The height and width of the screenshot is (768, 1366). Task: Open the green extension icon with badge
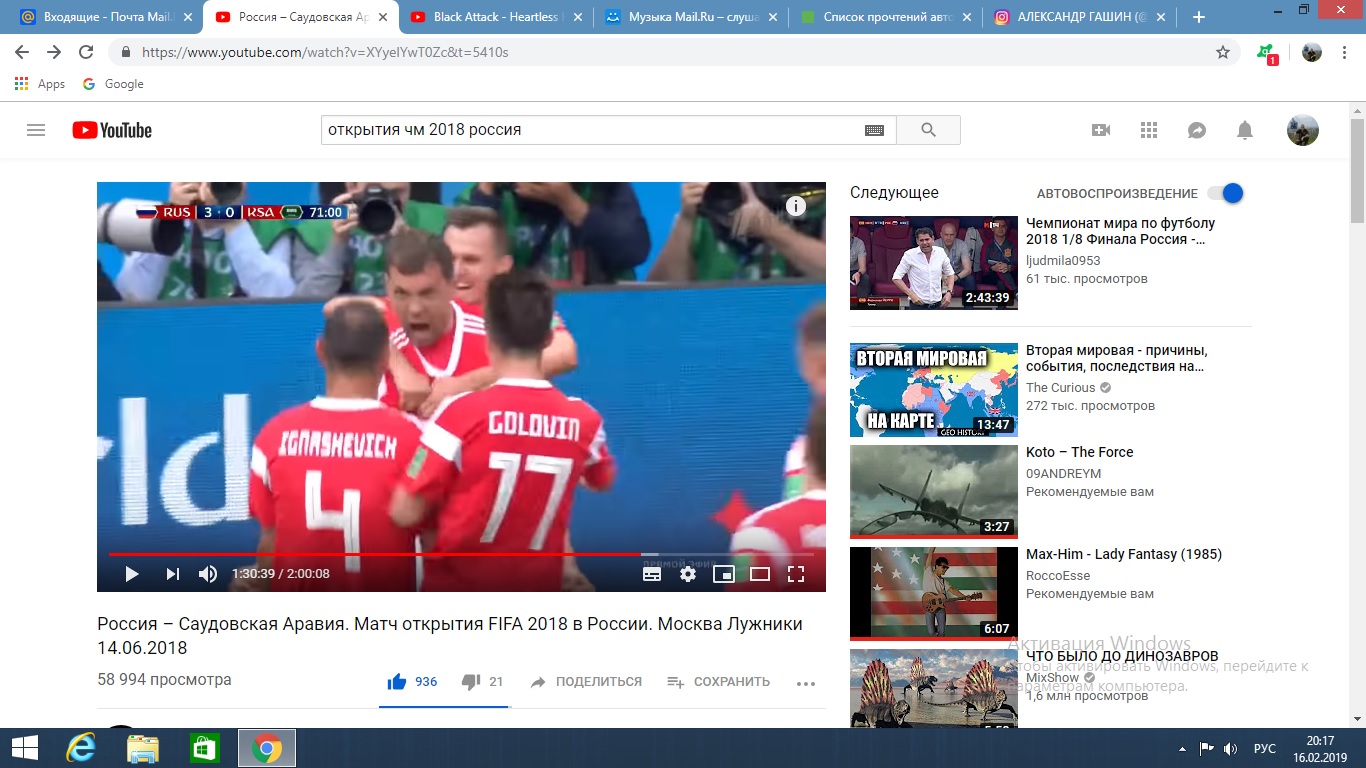pyautogui.click(x=1268, y=53)
